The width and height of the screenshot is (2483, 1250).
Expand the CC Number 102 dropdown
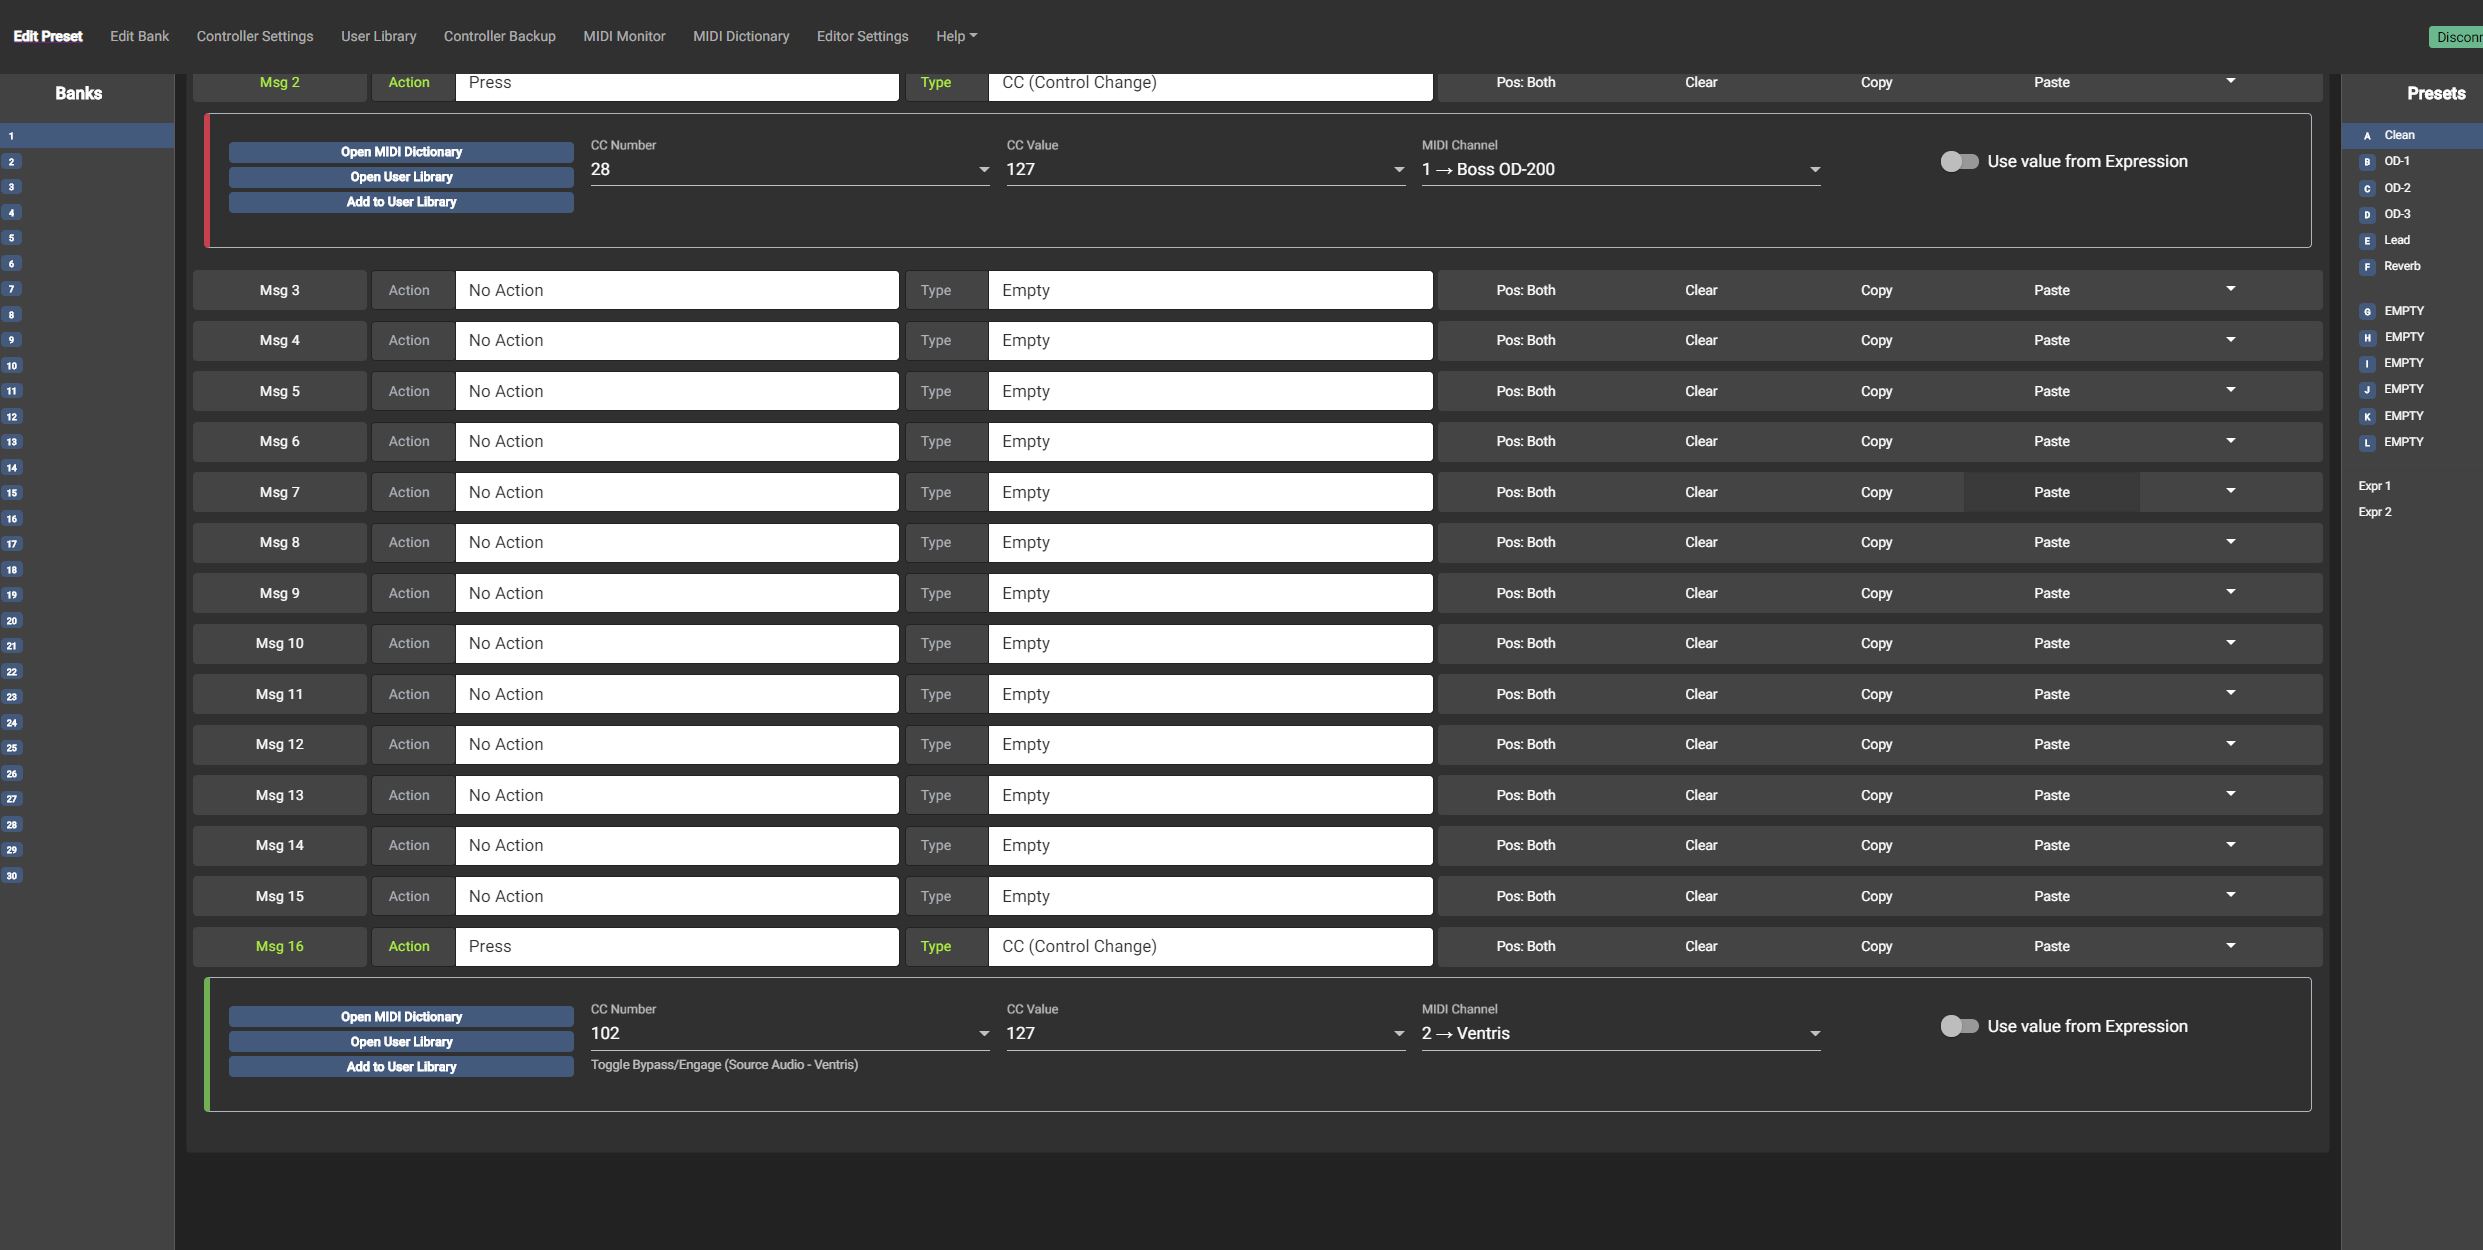coord(789,1034)
